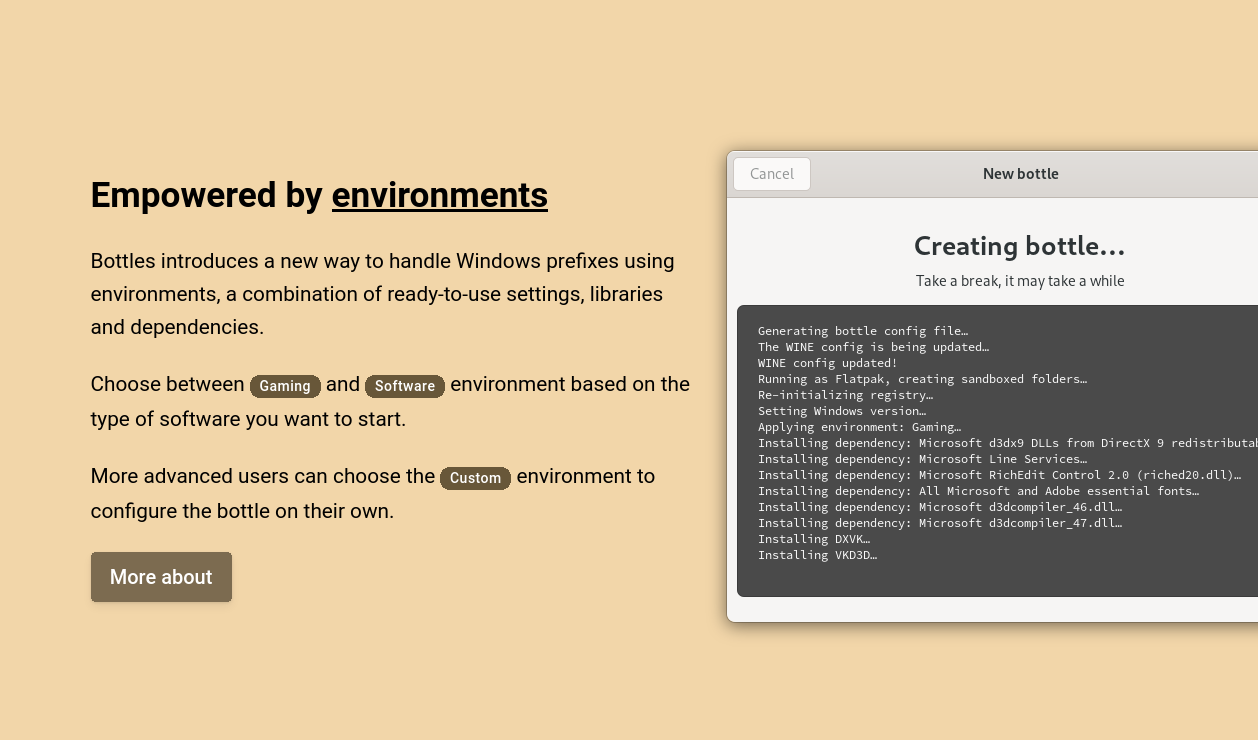Click the Creating bottle… heading
The height and width of the screenshot is (740, 1258).
(1019, 245)
